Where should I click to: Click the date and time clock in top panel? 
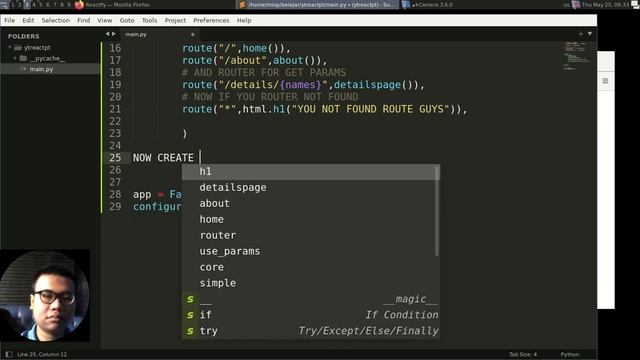605,5
